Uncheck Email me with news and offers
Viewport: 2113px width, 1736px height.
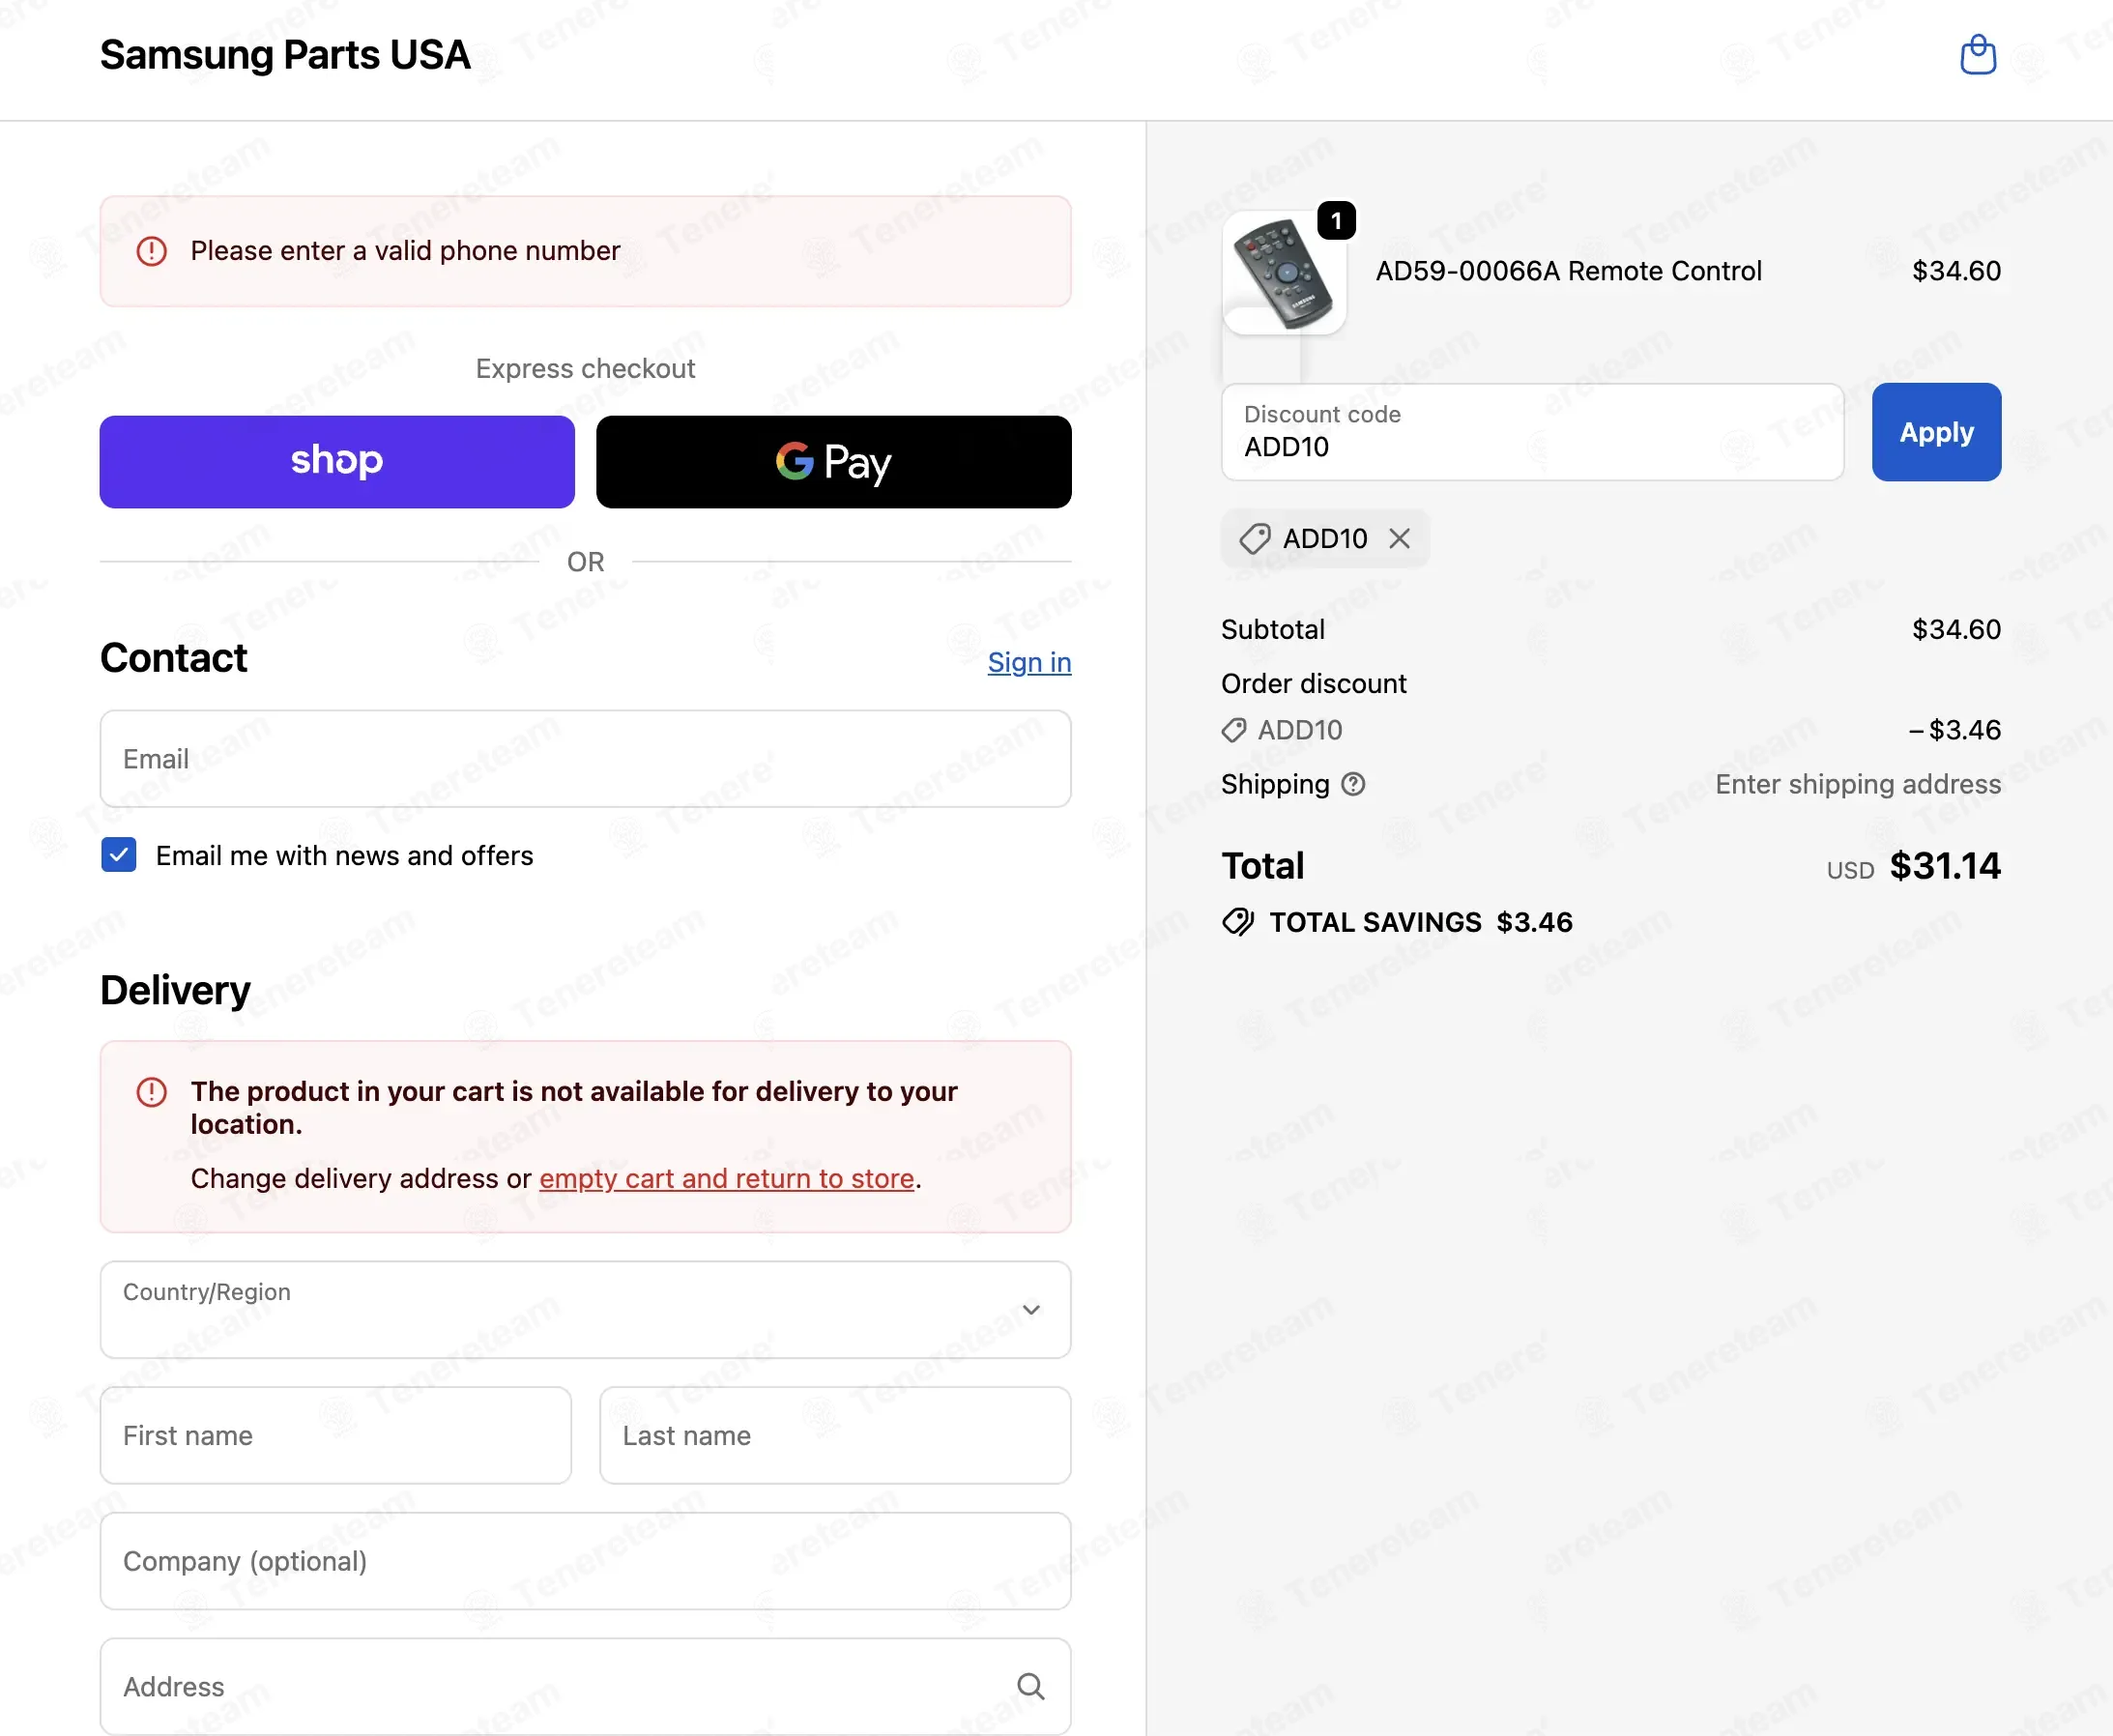click(119, 855)
